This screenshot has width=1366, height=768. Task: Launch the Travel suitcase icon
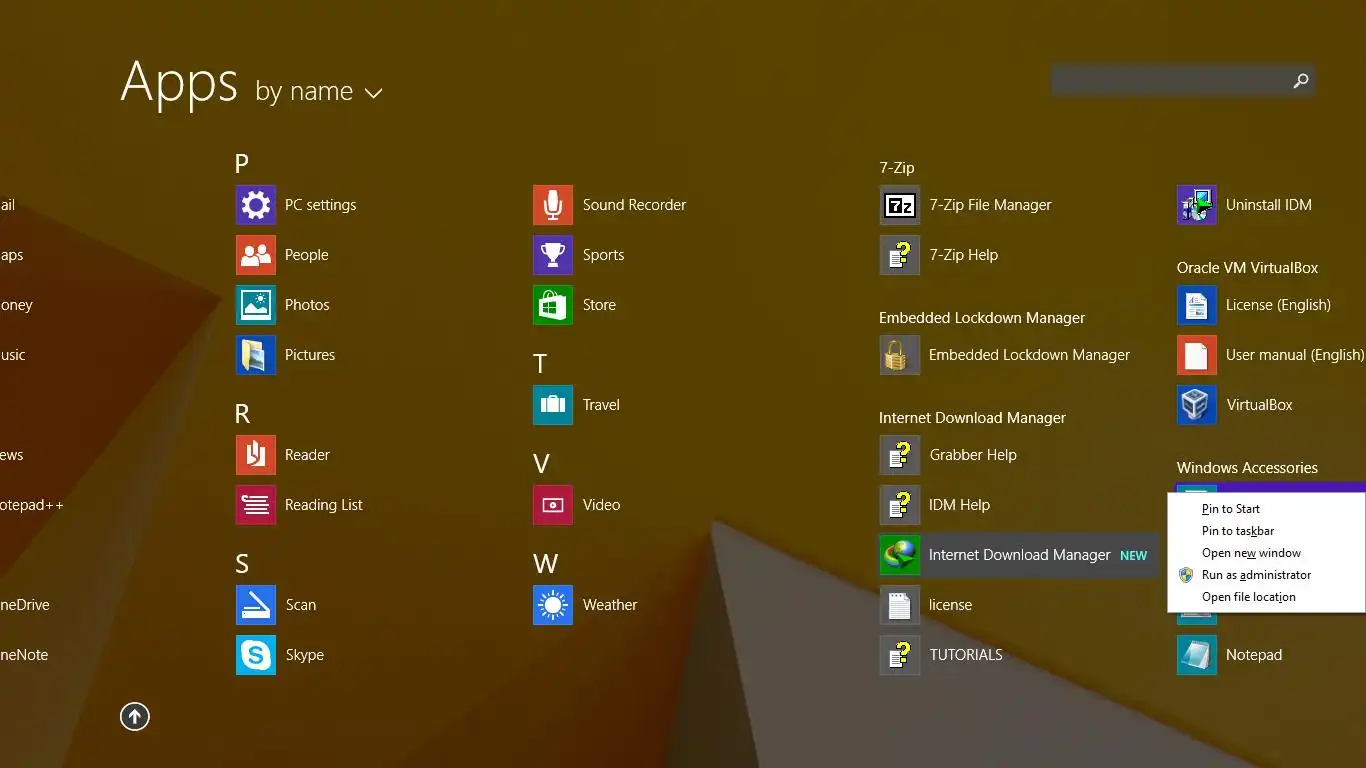[x=553, y=405]
